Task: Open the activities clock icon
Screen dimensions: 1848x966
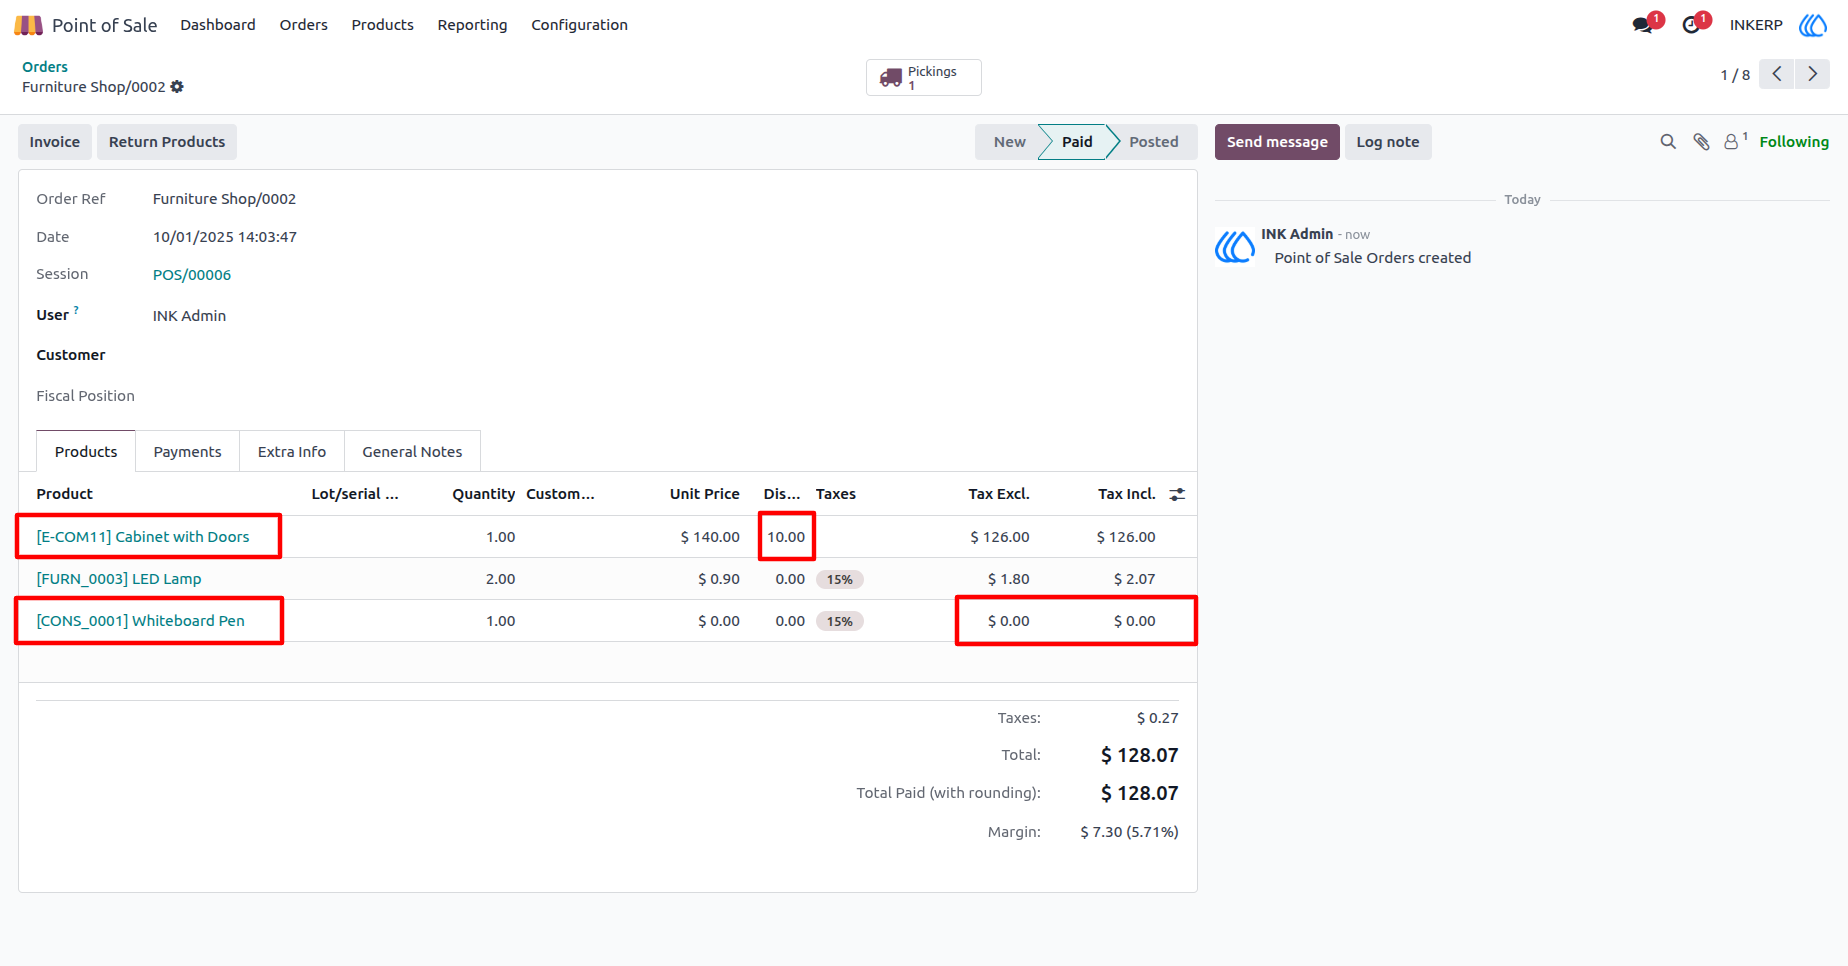Action: (x=1691, y=25)
